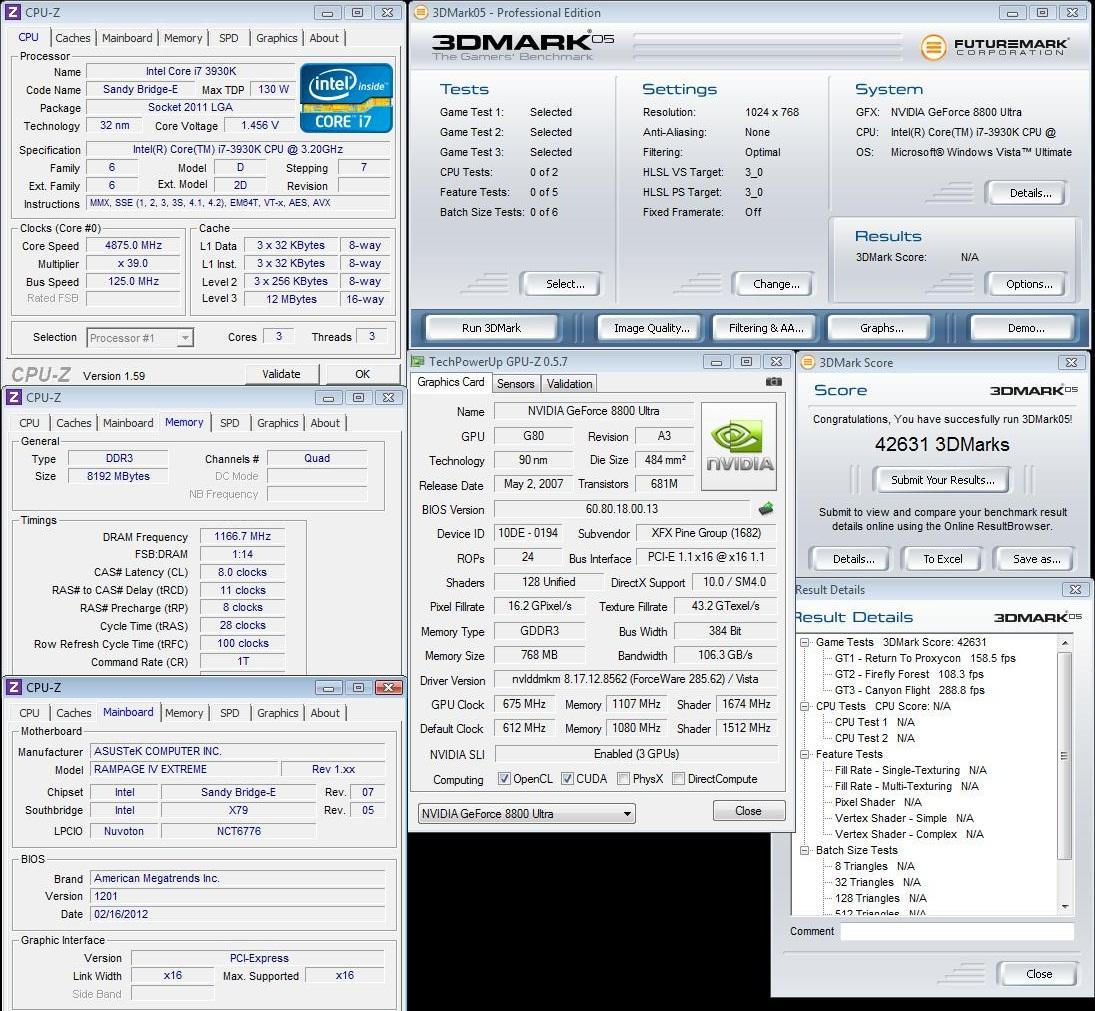
Task: Click the NVIDIA logo in GPU-Z
Action: (739, 446)
